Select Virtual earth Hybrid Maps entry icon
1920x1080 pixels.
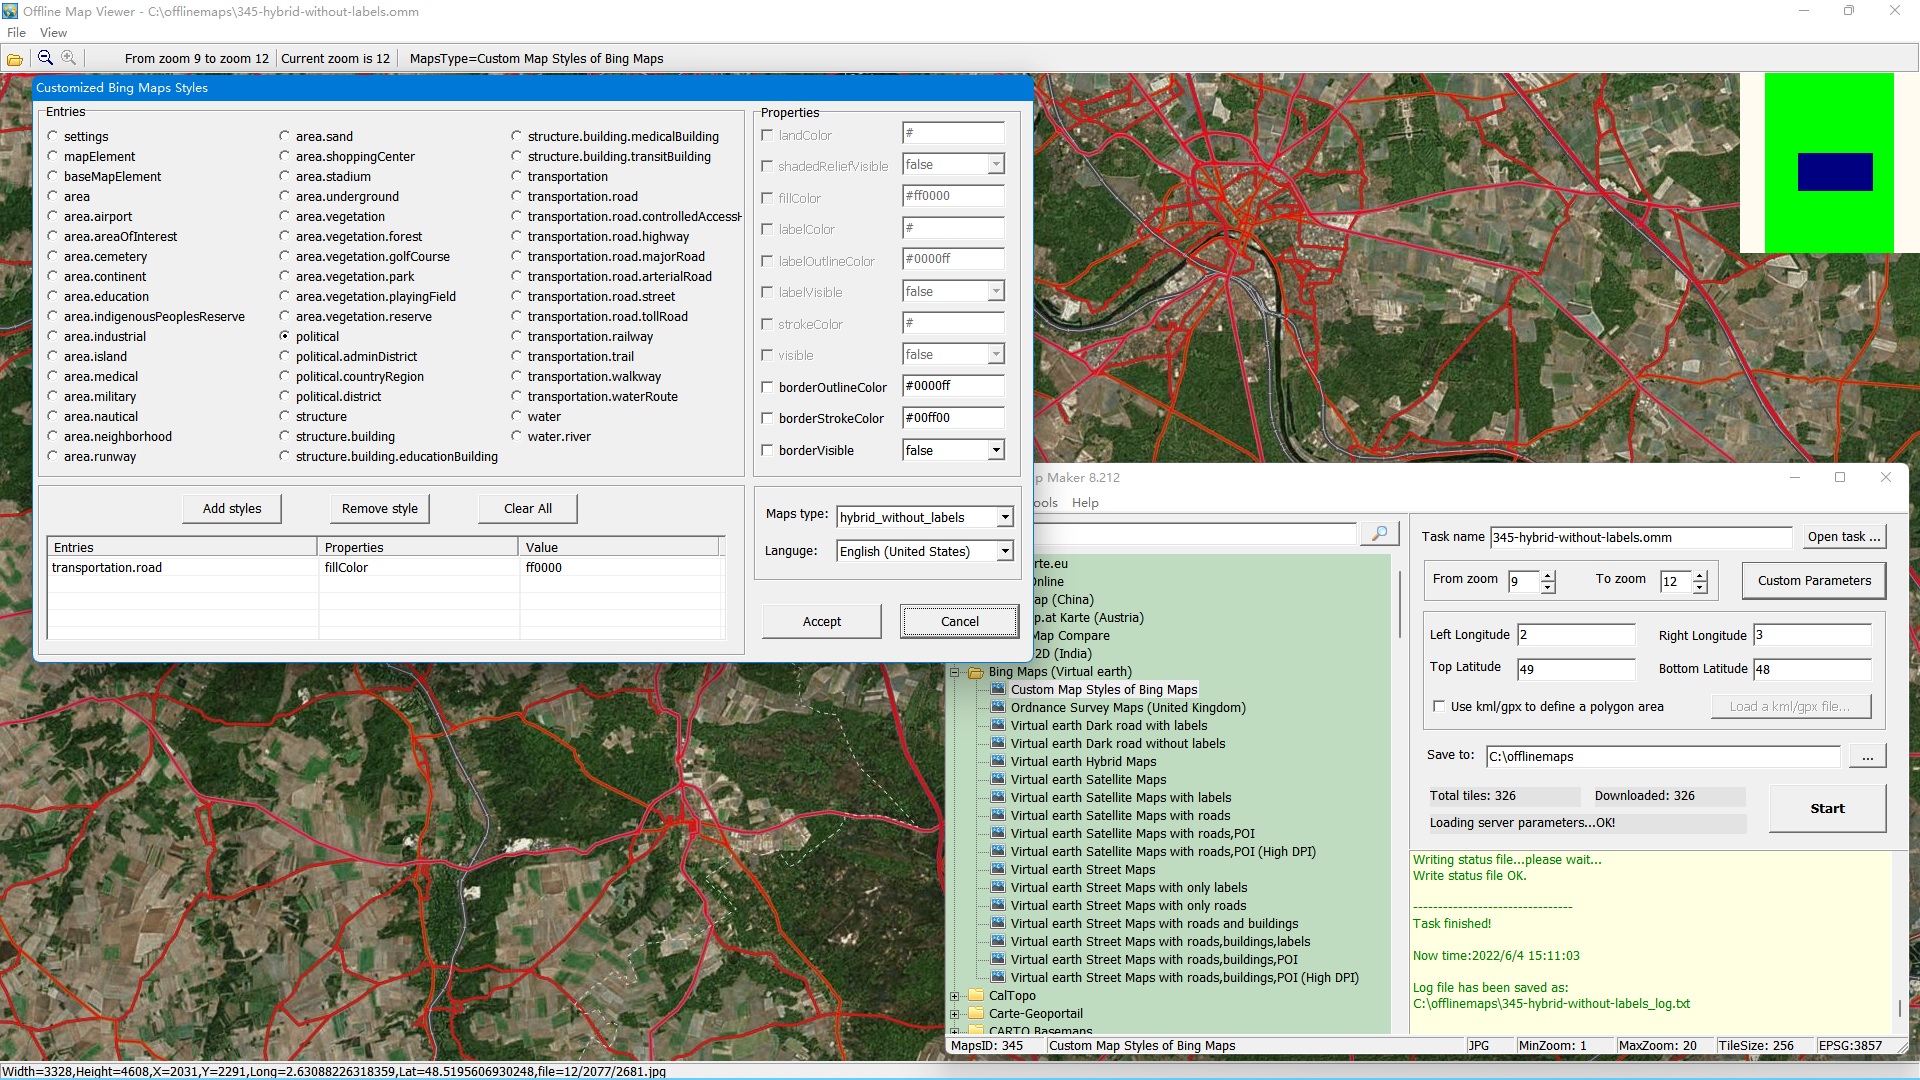(x=997, y=761)
